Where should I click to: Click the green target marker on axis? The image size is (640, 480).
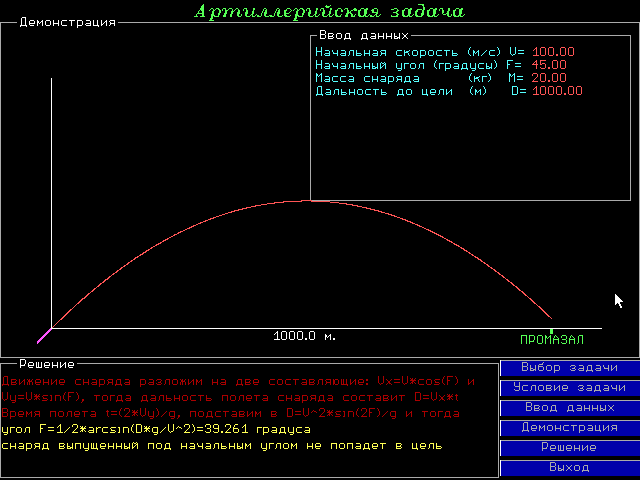pos(551,331)
